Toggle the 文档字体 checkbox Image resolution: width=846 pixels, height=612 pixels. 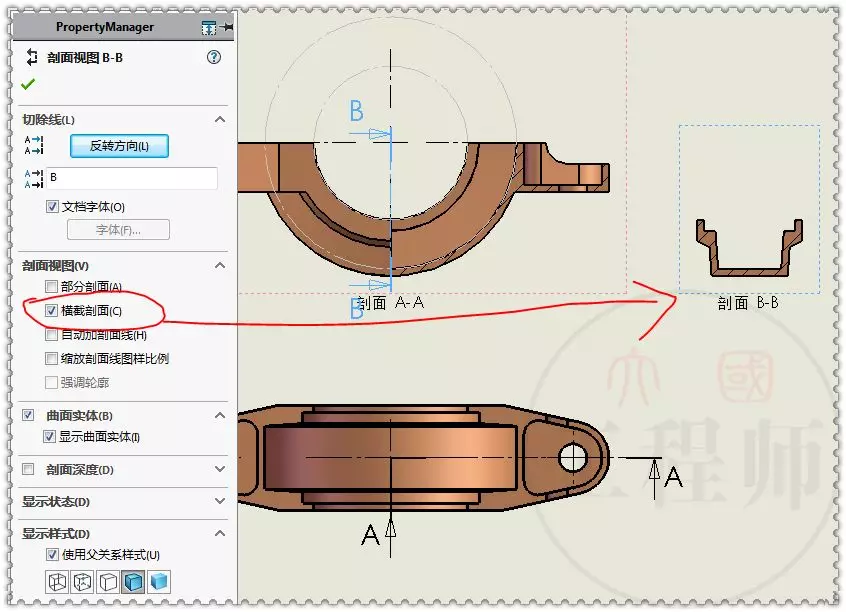[52, 206]
